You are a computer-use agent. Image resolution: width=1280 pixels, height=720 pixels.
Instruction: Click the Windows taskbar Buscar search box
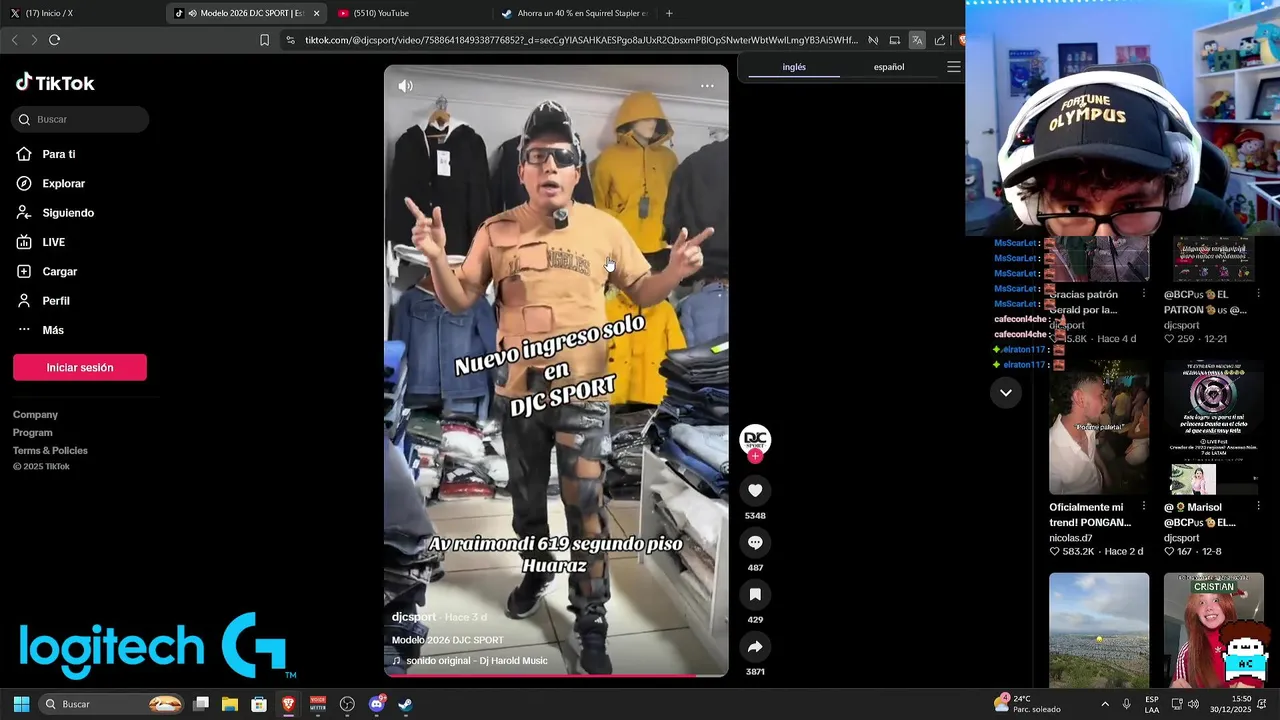(112, 704)
